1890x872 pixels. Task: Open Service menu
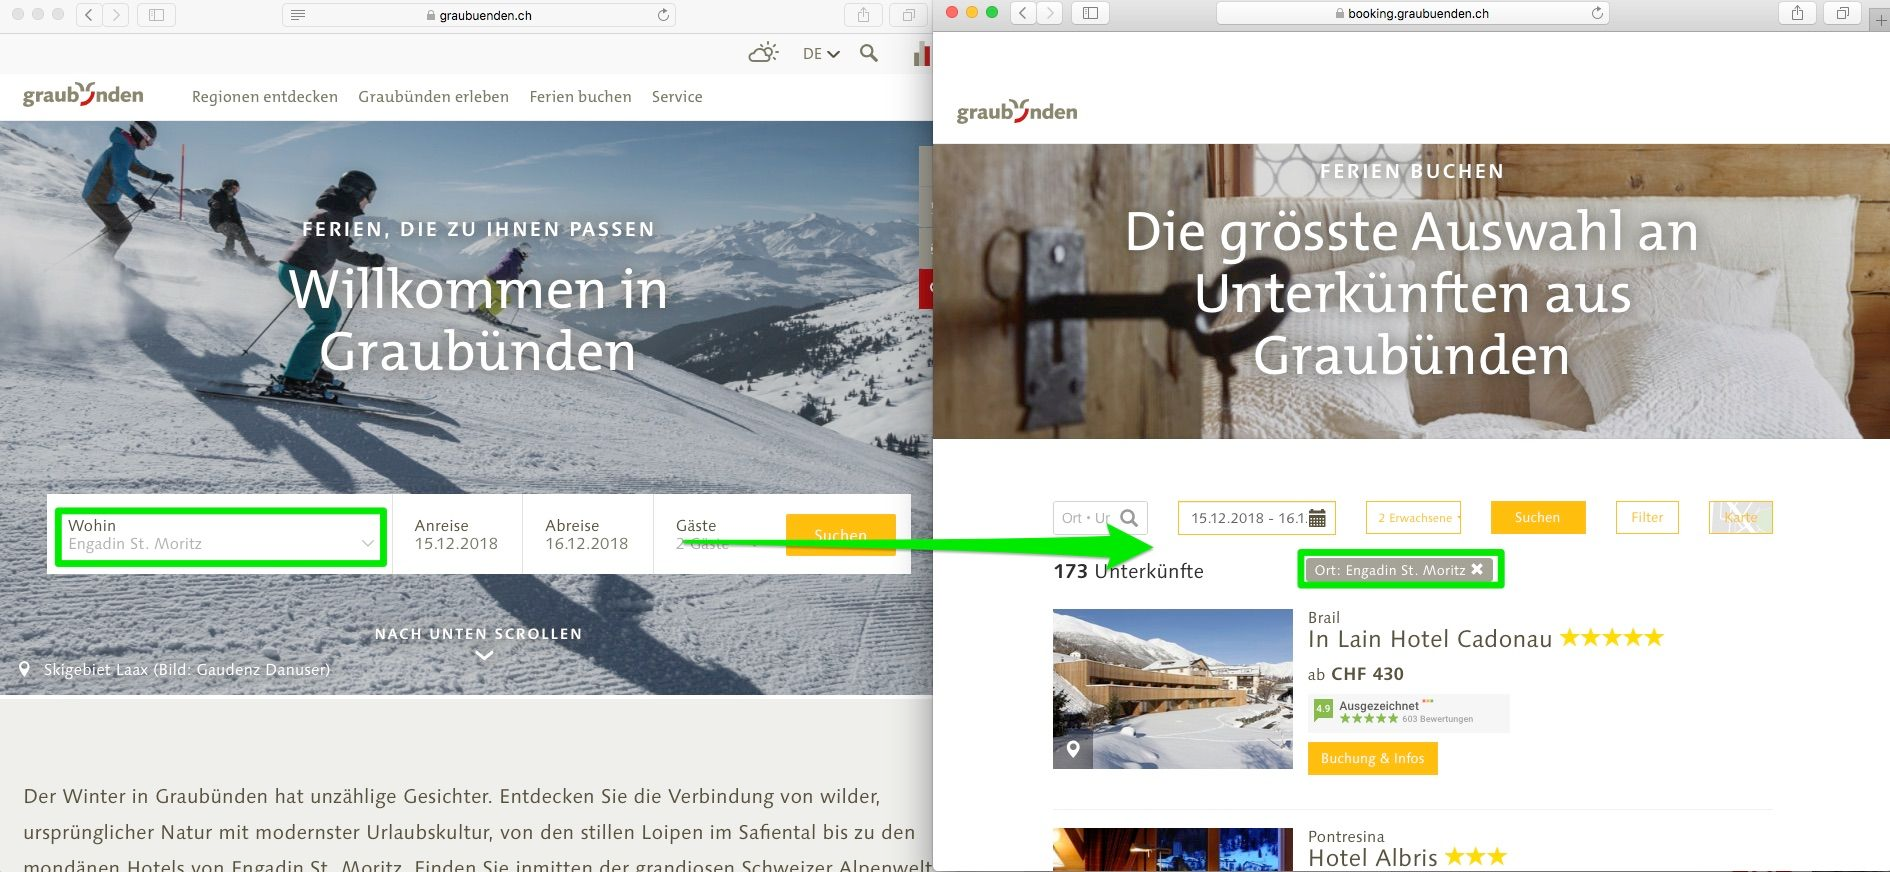click(677, 97)
